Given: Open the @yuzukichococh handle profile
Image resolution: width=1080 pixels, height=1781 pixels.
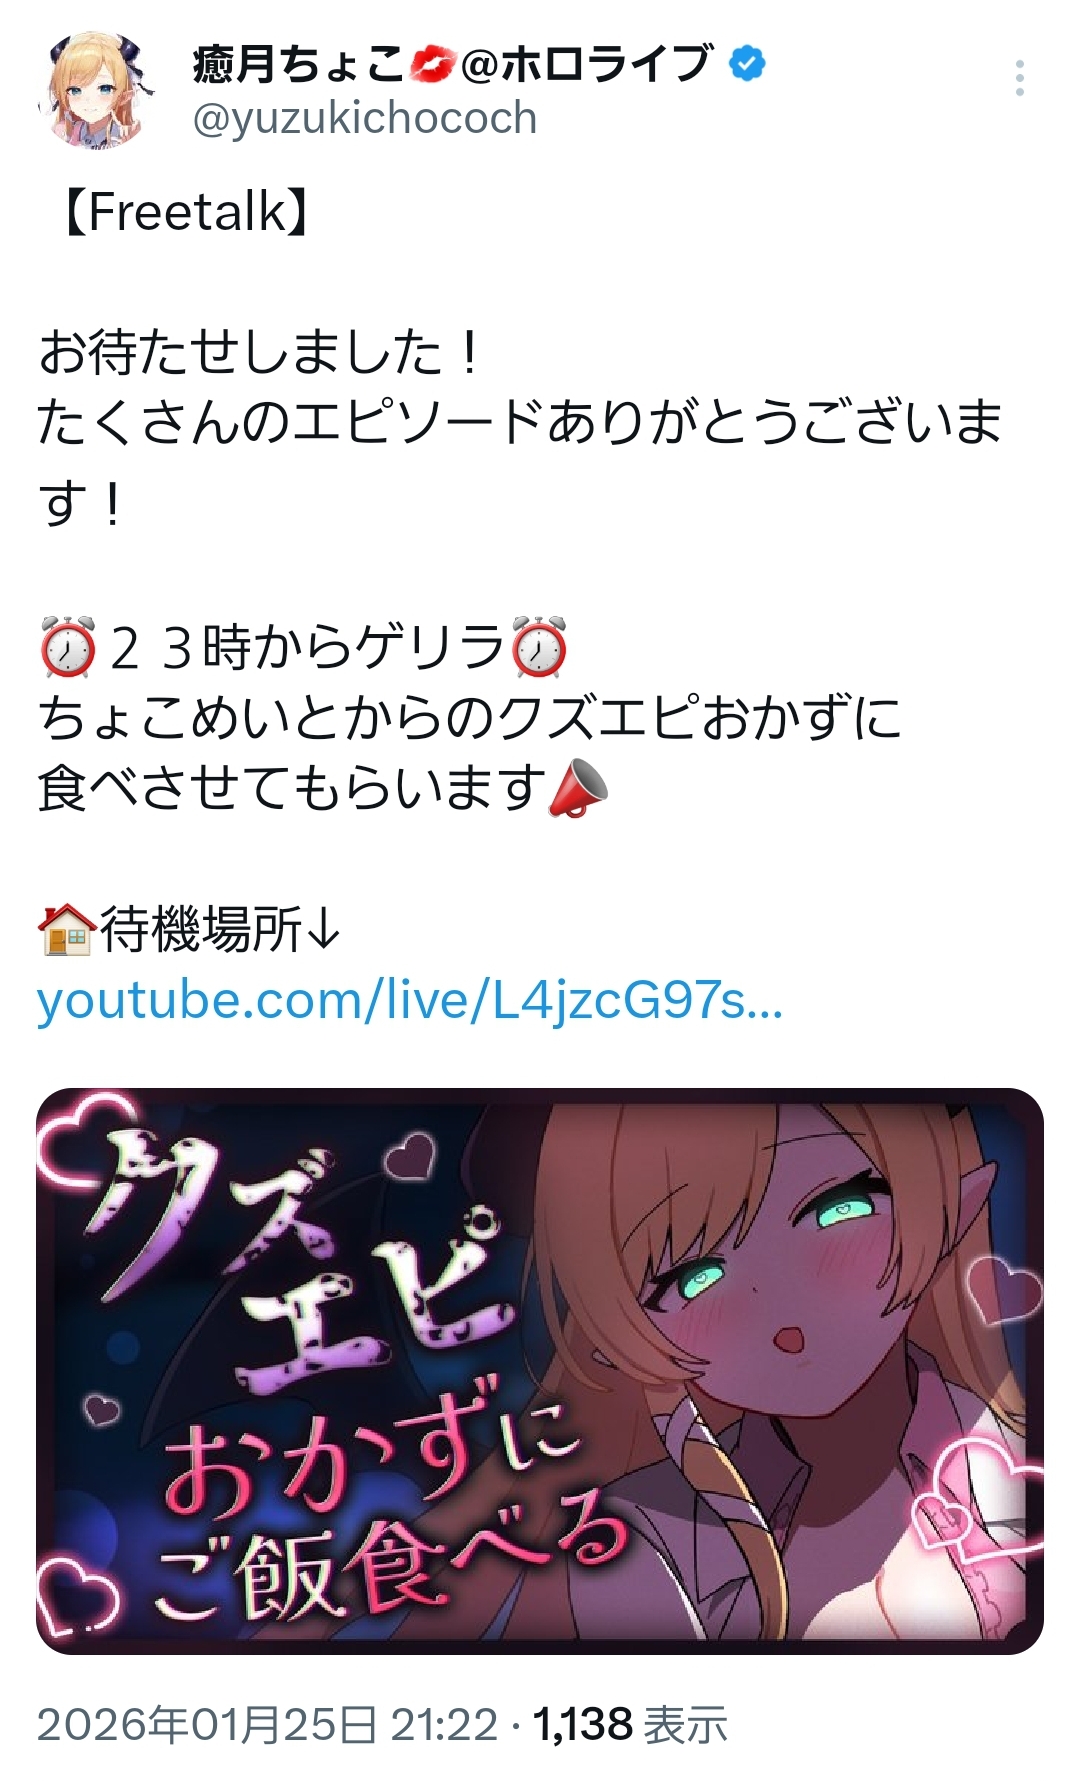Looking at the screenshot, I should pyautogui.click(x=364, y=119).
